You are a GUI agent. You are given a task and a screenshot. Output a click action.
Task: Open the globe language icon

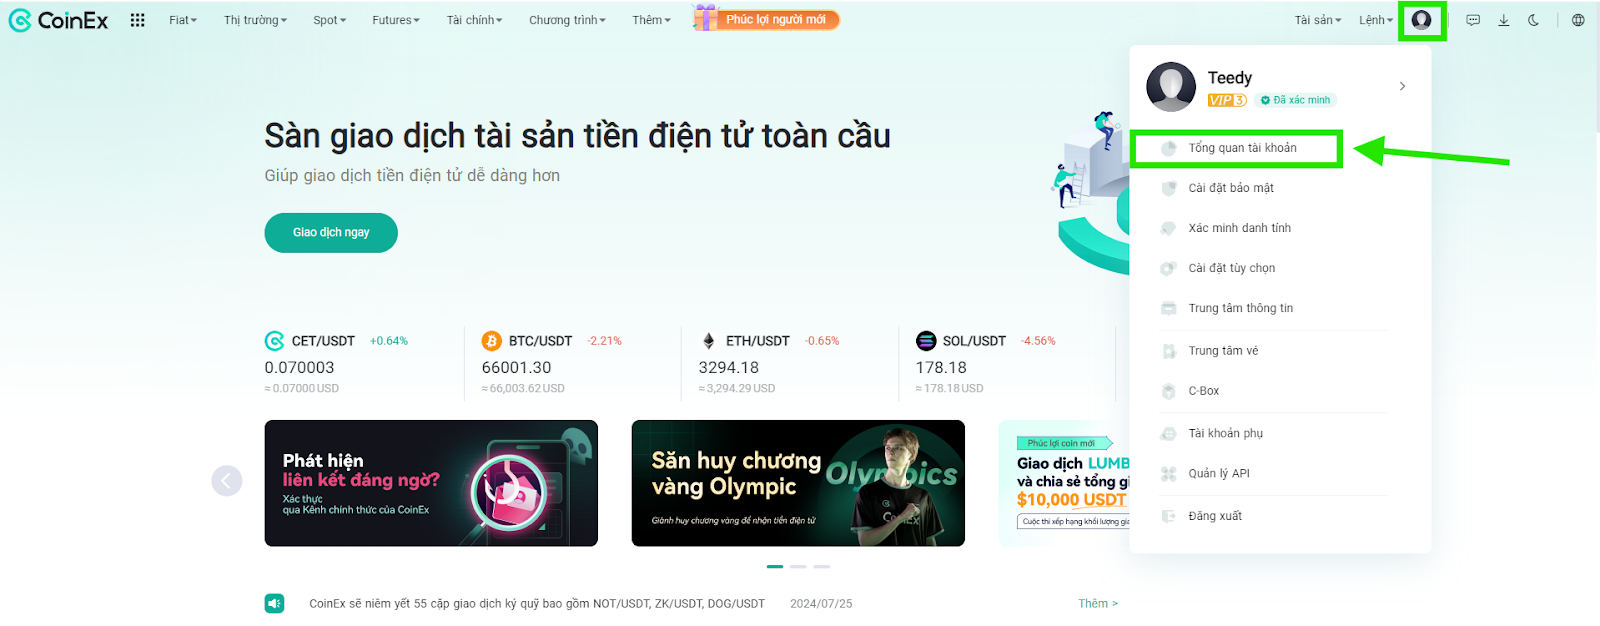1578,20
